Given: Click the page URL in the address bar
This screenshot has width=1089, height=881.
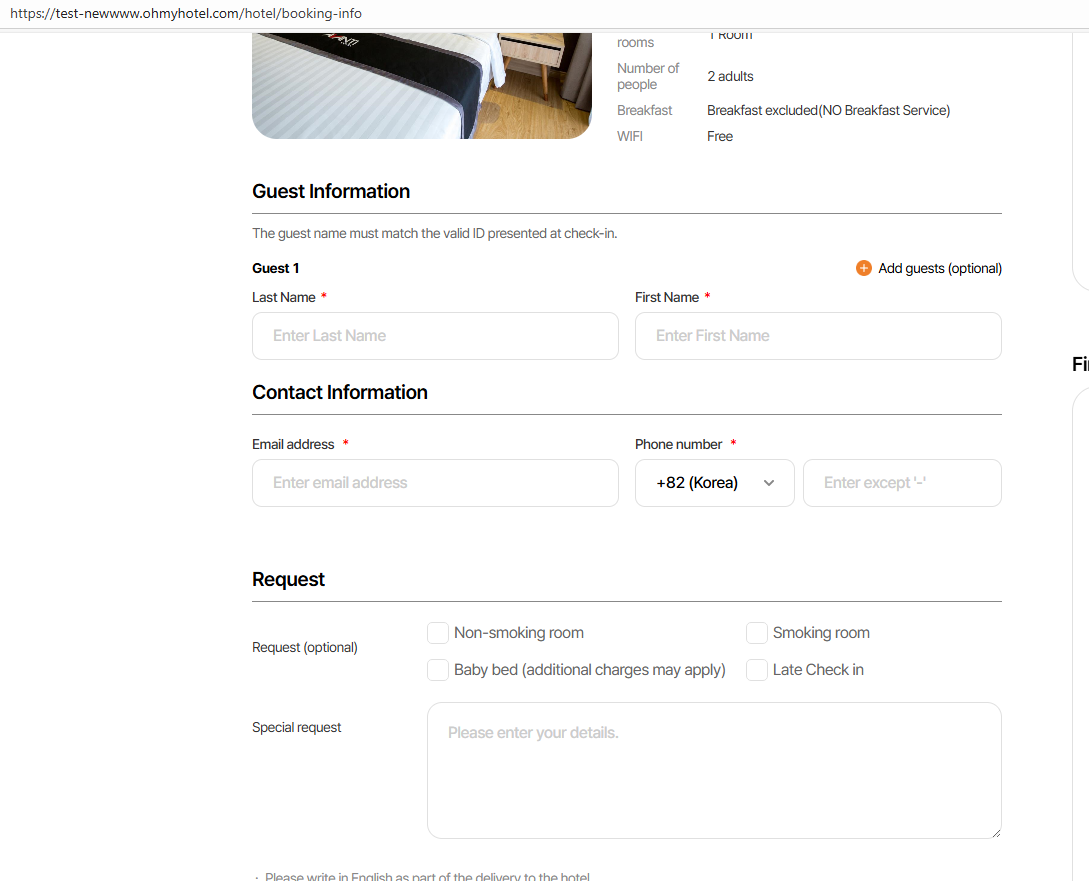Looking at the screenshot, I should point(186,14).
